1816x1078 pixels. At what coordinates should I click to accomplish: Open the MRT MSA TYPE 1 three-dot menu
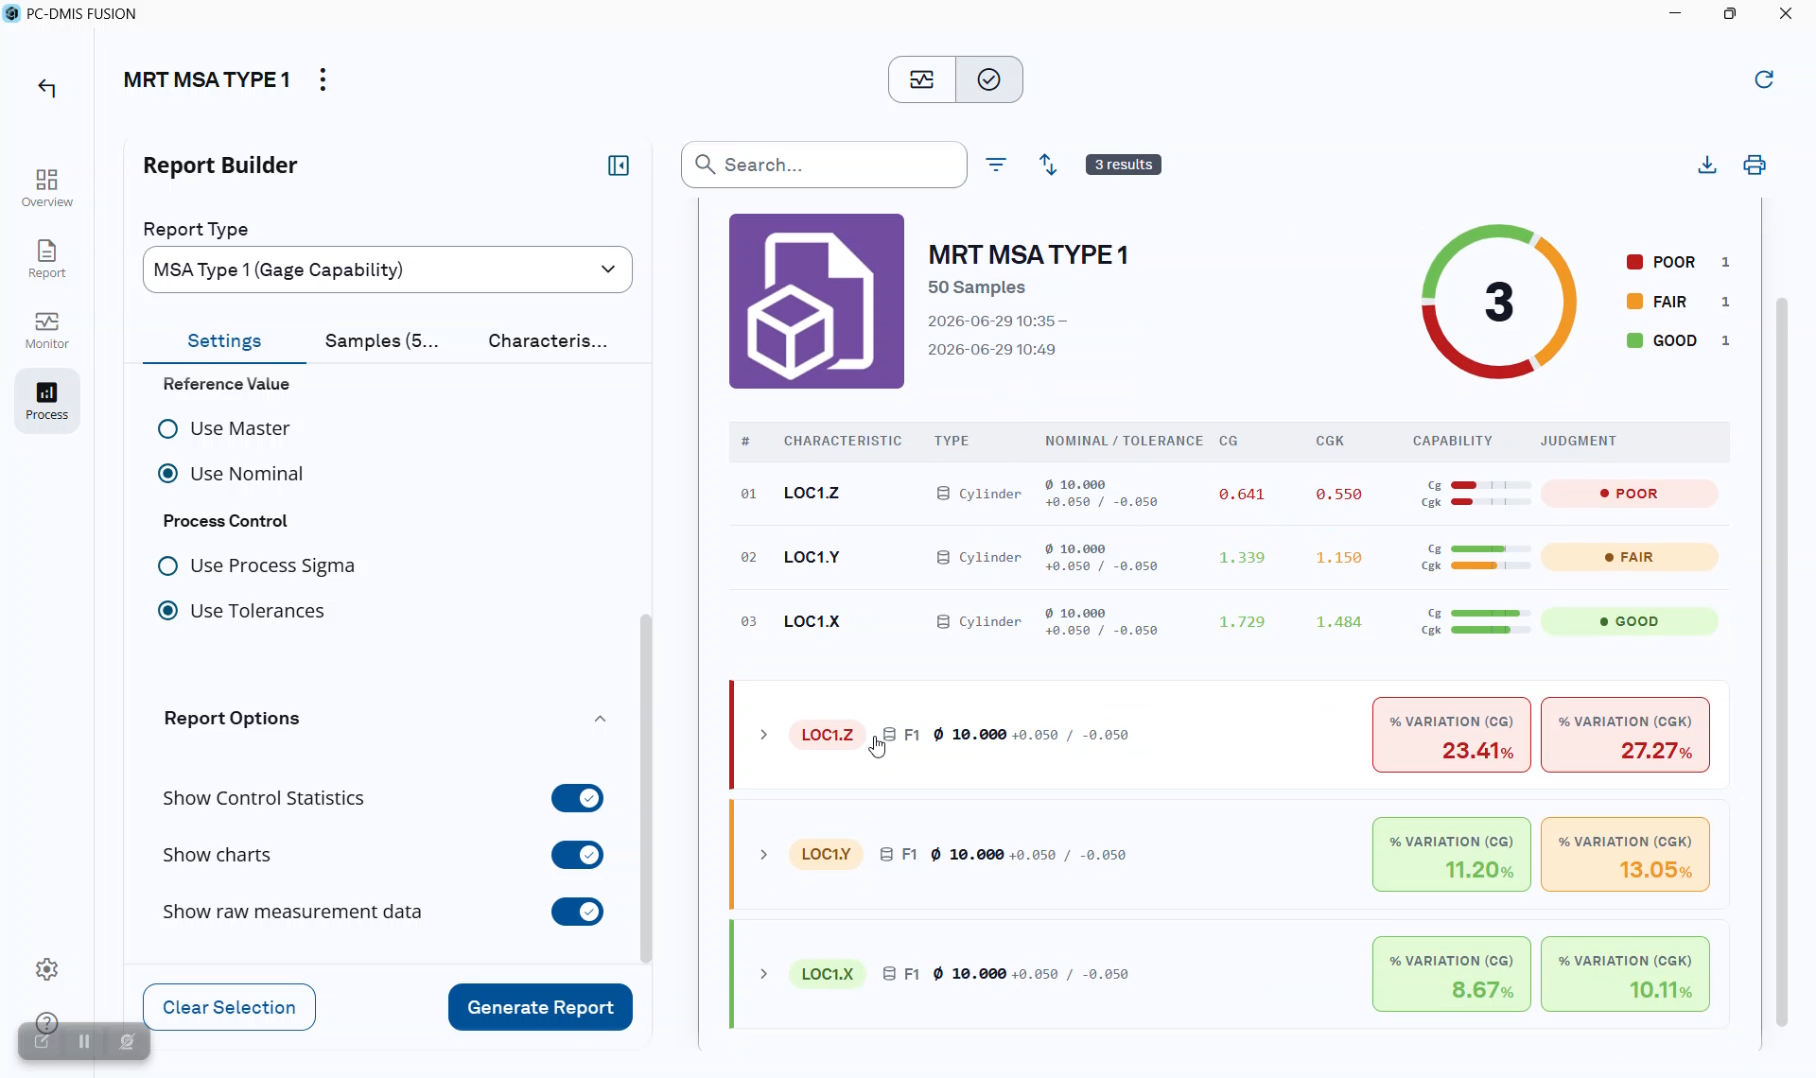pyautogui.click(x=322, y=80)
